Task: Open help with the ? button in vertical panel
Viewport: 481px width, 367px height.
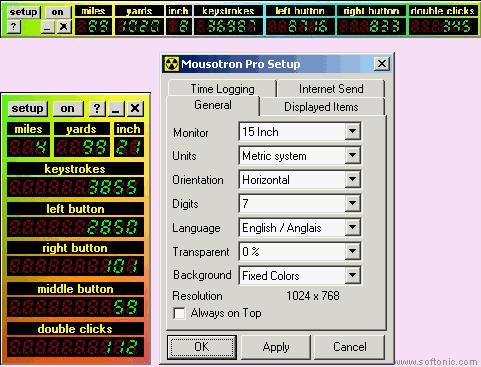Action: (97, 108)
